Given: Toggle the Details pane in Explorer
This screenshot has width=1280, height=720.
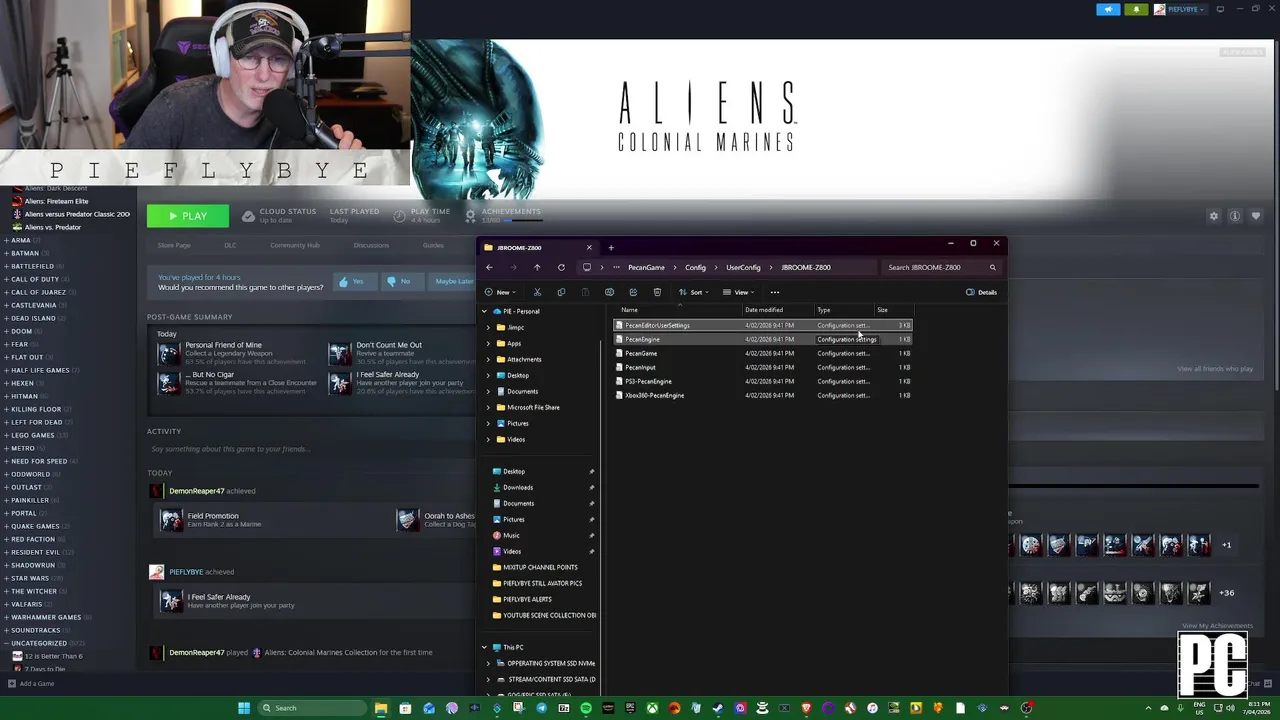Looking at the screenshot, I should 981,292.
